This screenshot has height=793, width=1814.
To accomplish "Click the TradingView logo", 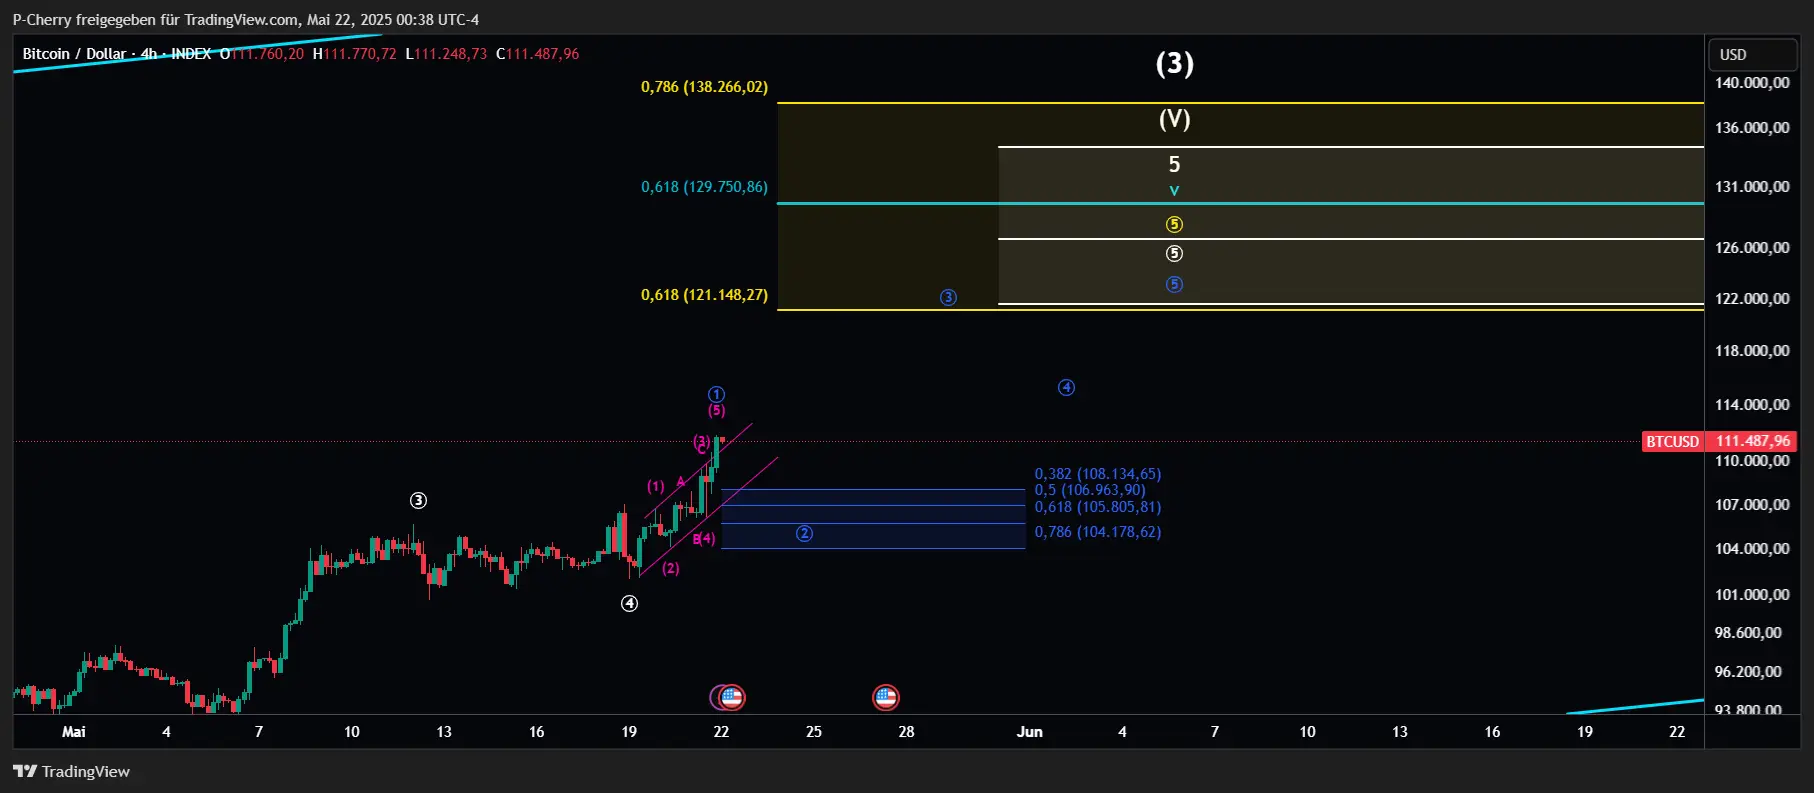I will pos(71,771).
